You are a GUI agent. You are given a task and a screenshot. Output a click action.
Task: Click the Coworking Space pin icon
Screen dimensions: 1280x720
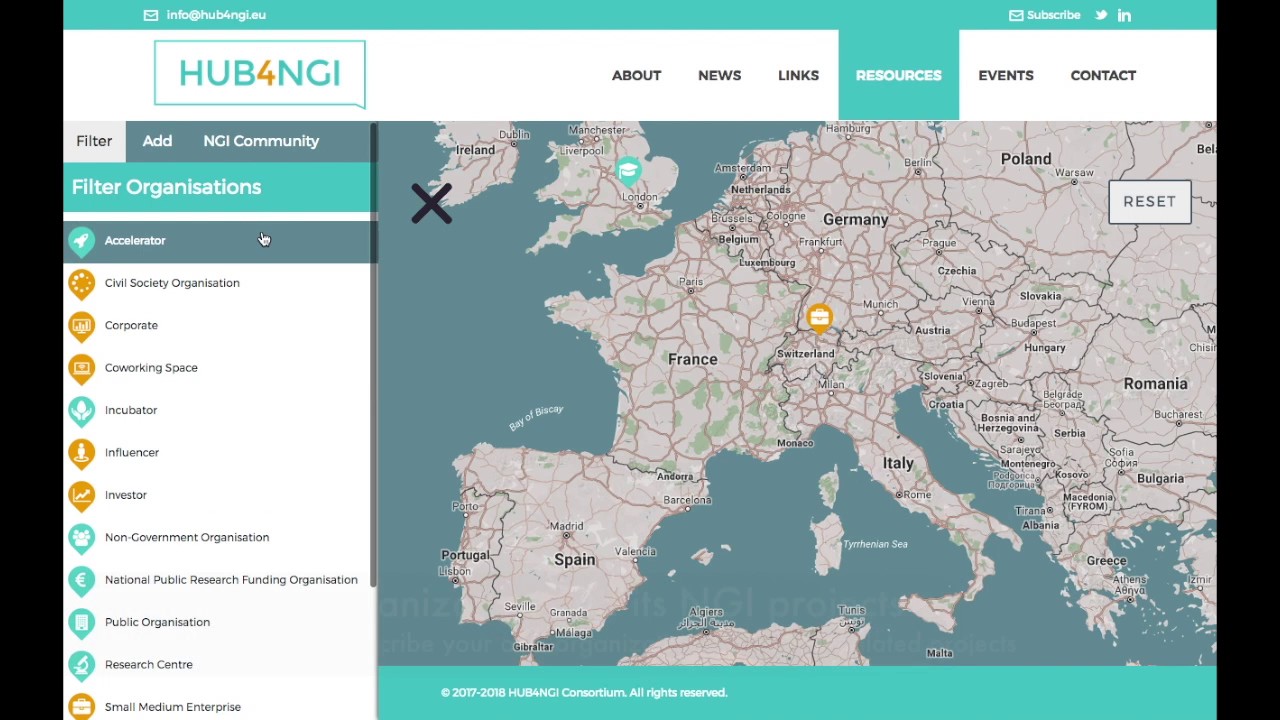click(81, 369)
